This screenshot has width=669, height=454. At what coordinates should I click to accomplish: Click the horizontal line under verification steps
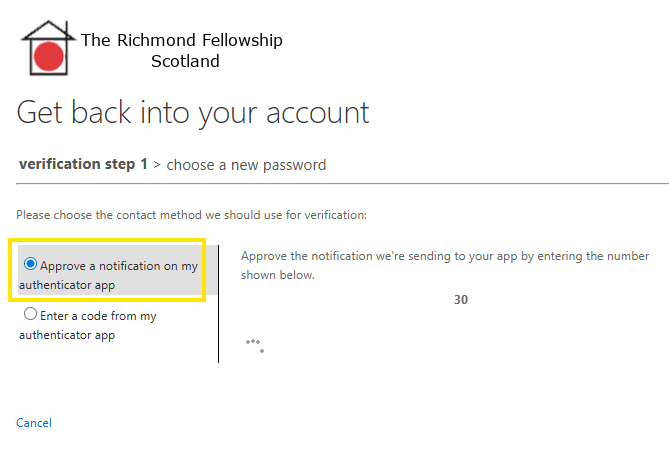(x=342, y=183)
